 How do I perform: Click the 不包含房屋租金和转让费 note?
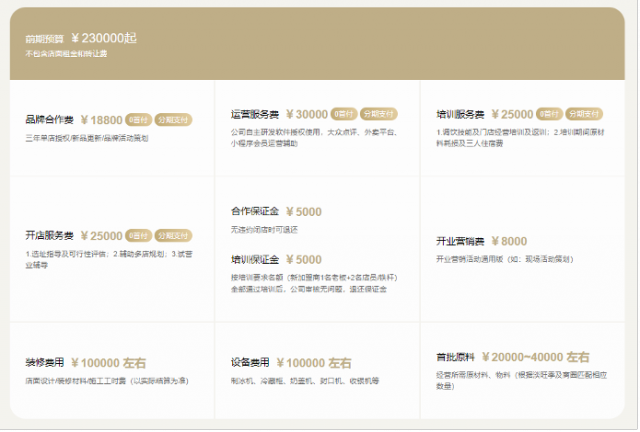(x=67, y=54)
